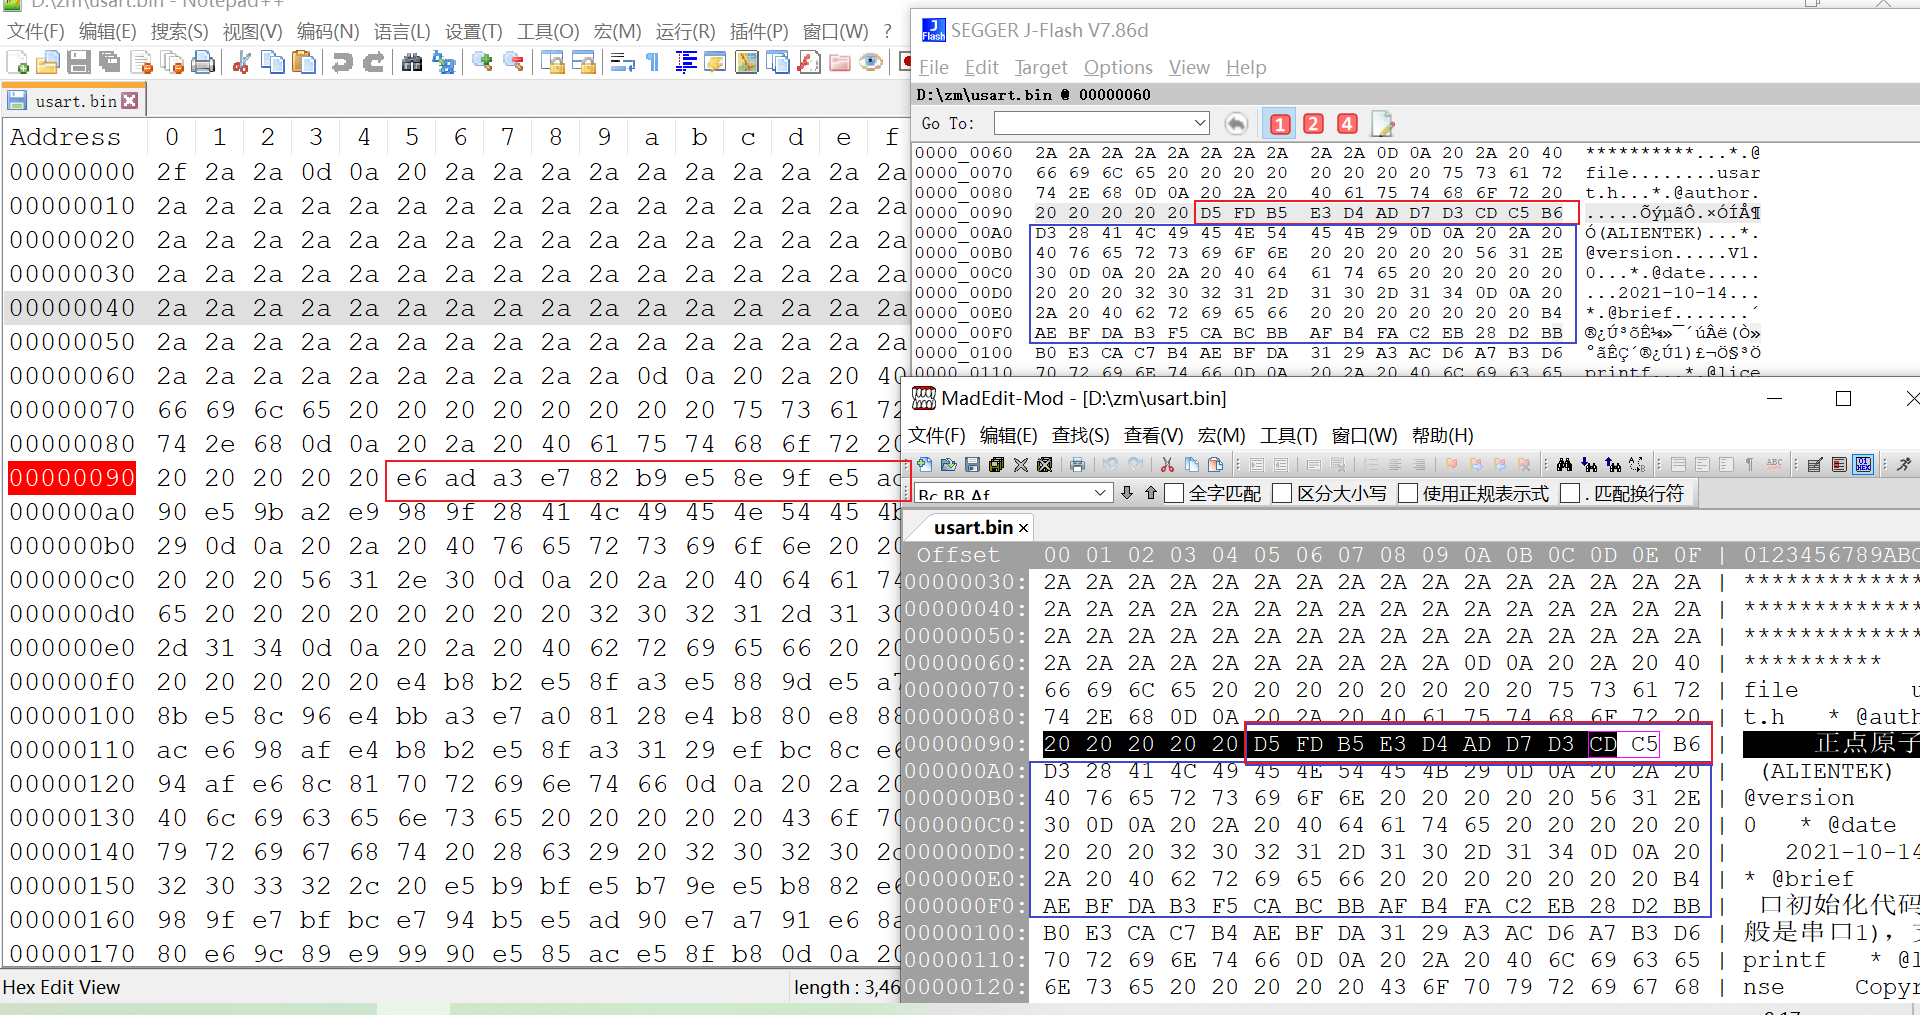The image size is (1920, 1015).
Task: Open Document Map in Notepad++ toolbar
Action: tap(746, 63)
